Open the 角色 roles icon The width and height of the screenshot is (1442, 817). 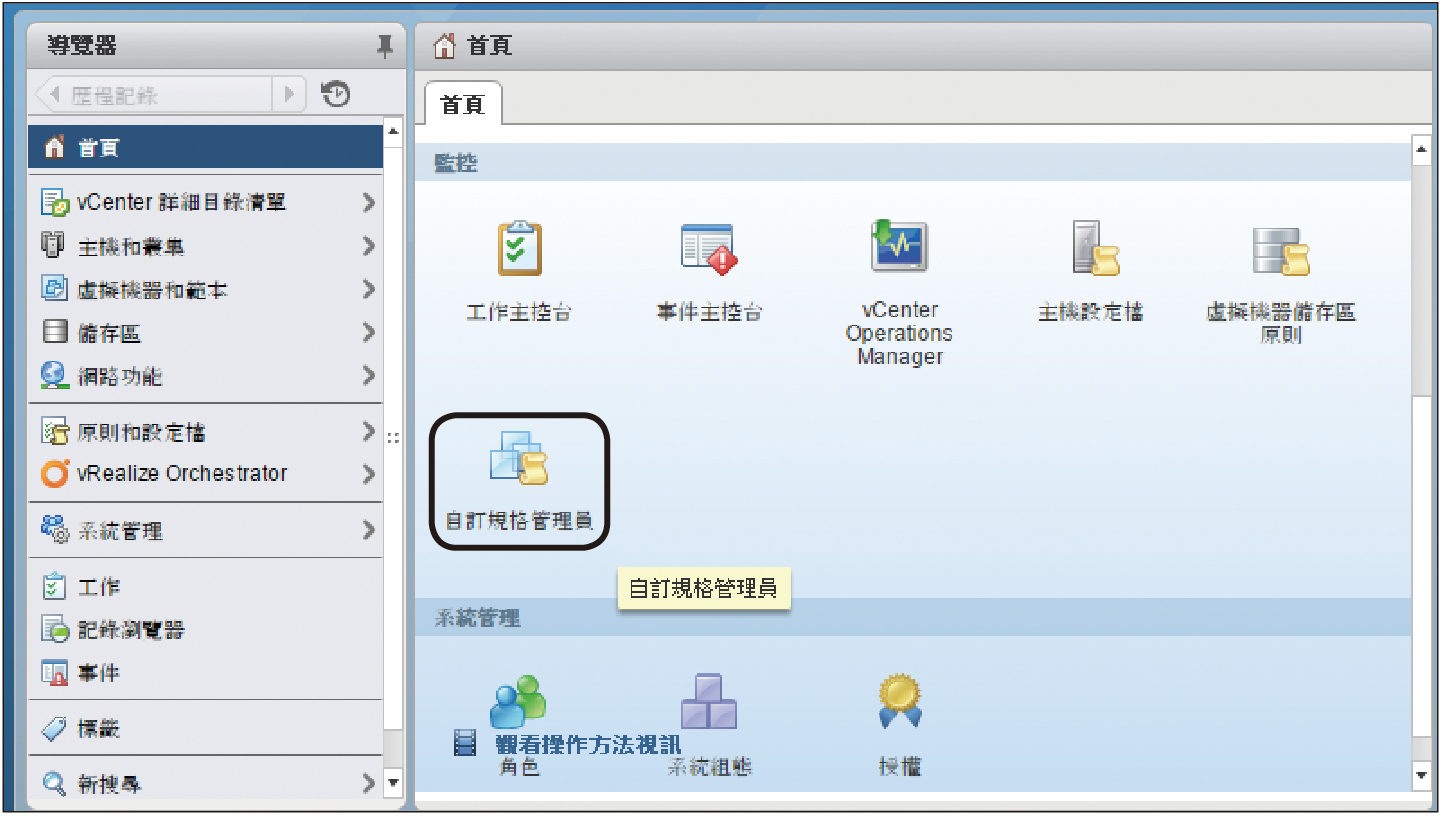tap(517, 702)
